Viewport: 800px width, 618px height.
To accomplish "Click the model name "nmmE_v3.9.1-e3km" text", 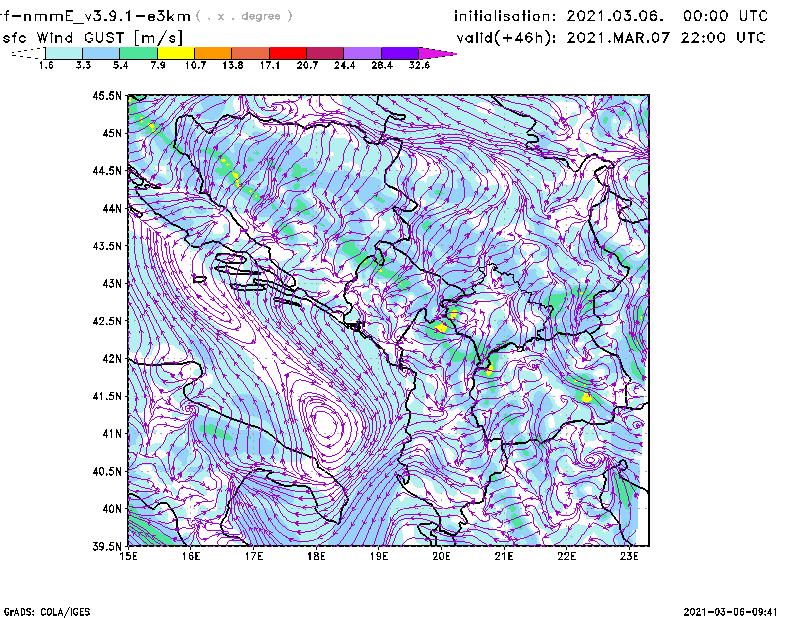I will 107,16.
